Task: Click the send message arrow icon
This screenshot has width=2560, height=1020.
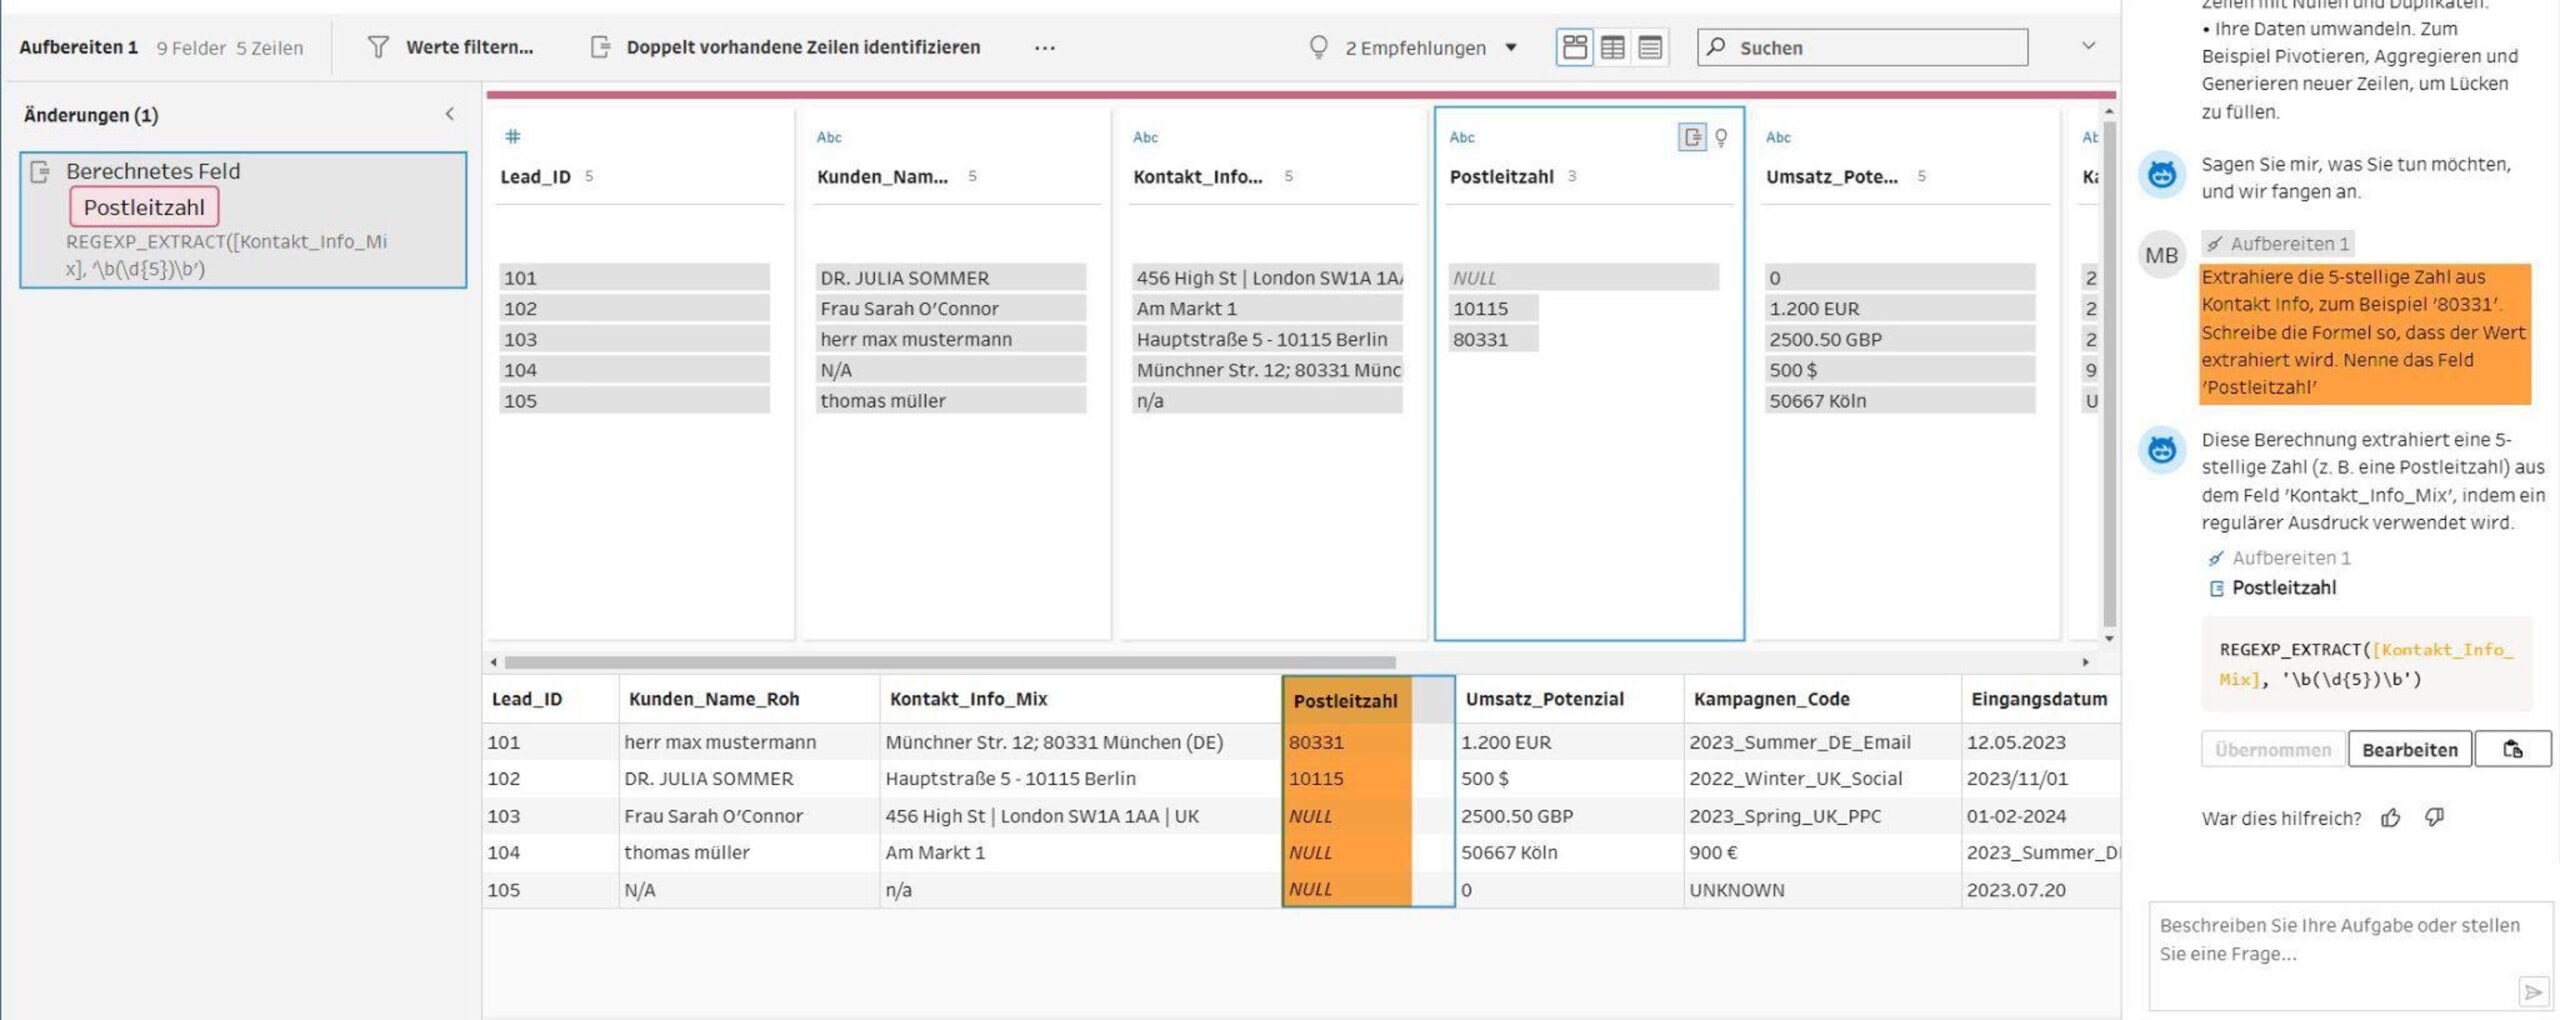Action: pos(2532,991)
